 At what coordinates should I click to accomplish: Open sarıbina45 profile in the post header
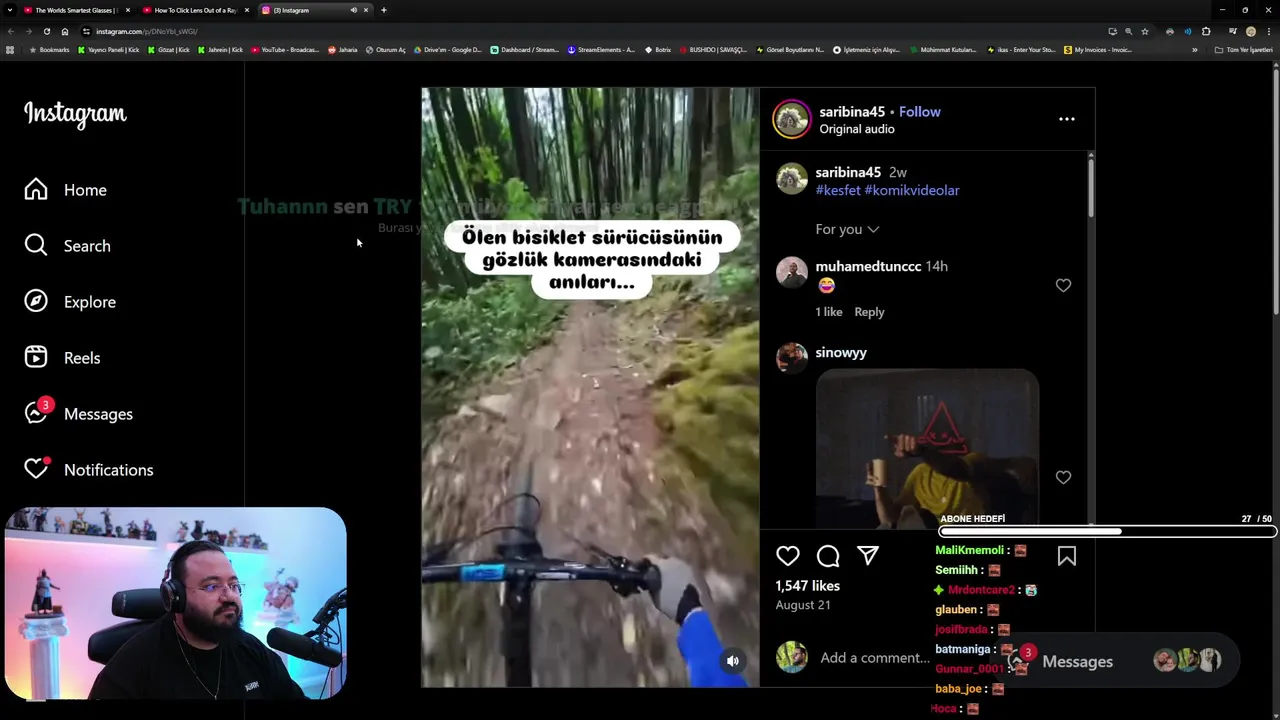[852, 112]
